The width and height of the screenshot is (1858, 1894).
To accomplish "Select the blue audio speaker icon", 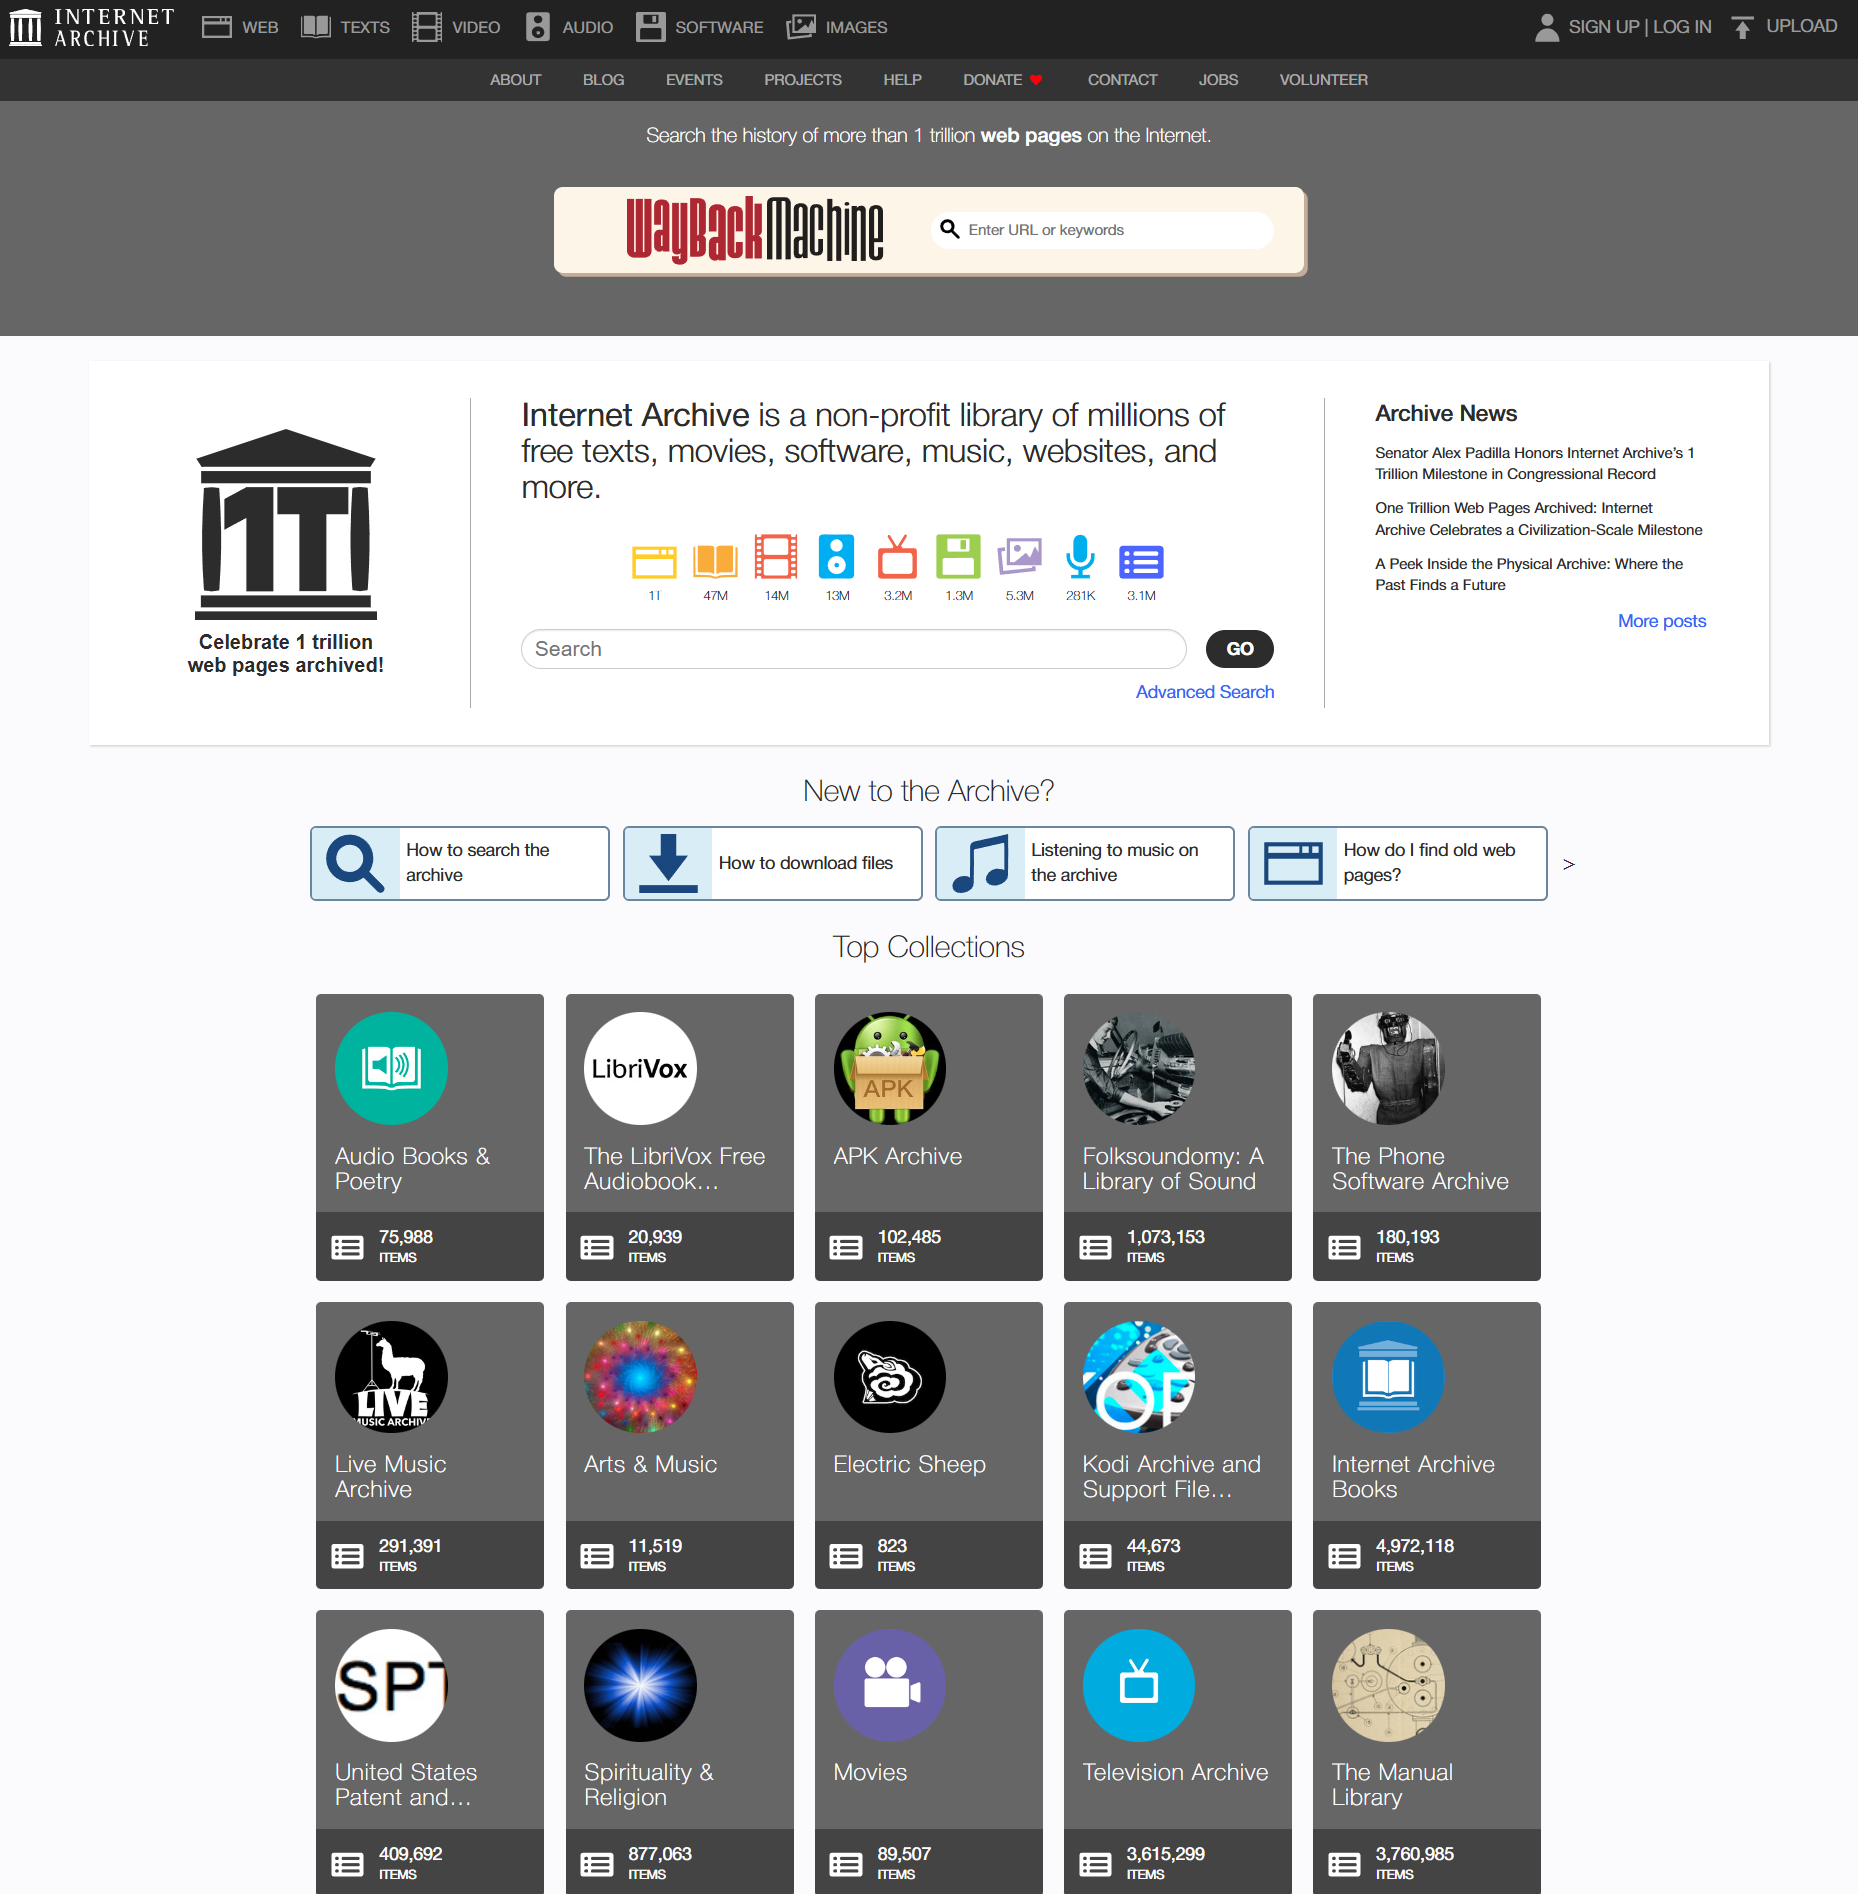I will point(836,557).
